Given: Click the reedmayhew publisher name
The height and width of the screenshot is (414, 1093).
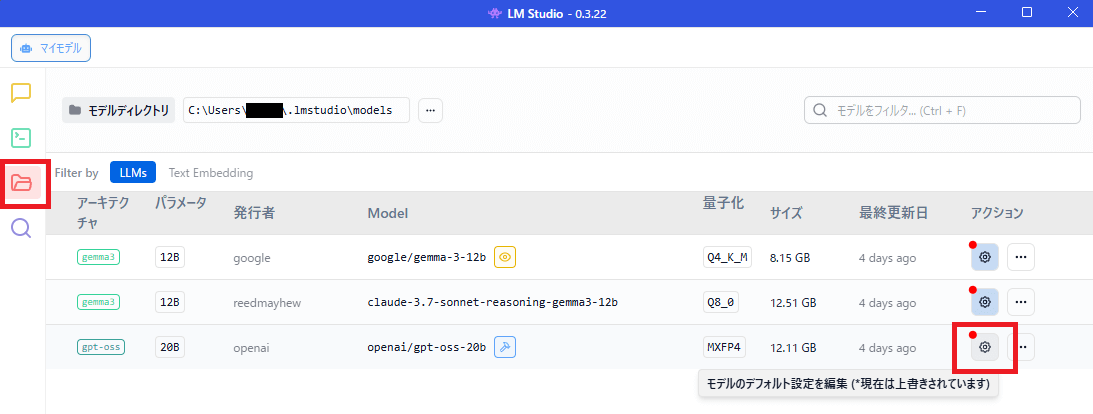Looking at the screenshot, I should tap(268, 302).
